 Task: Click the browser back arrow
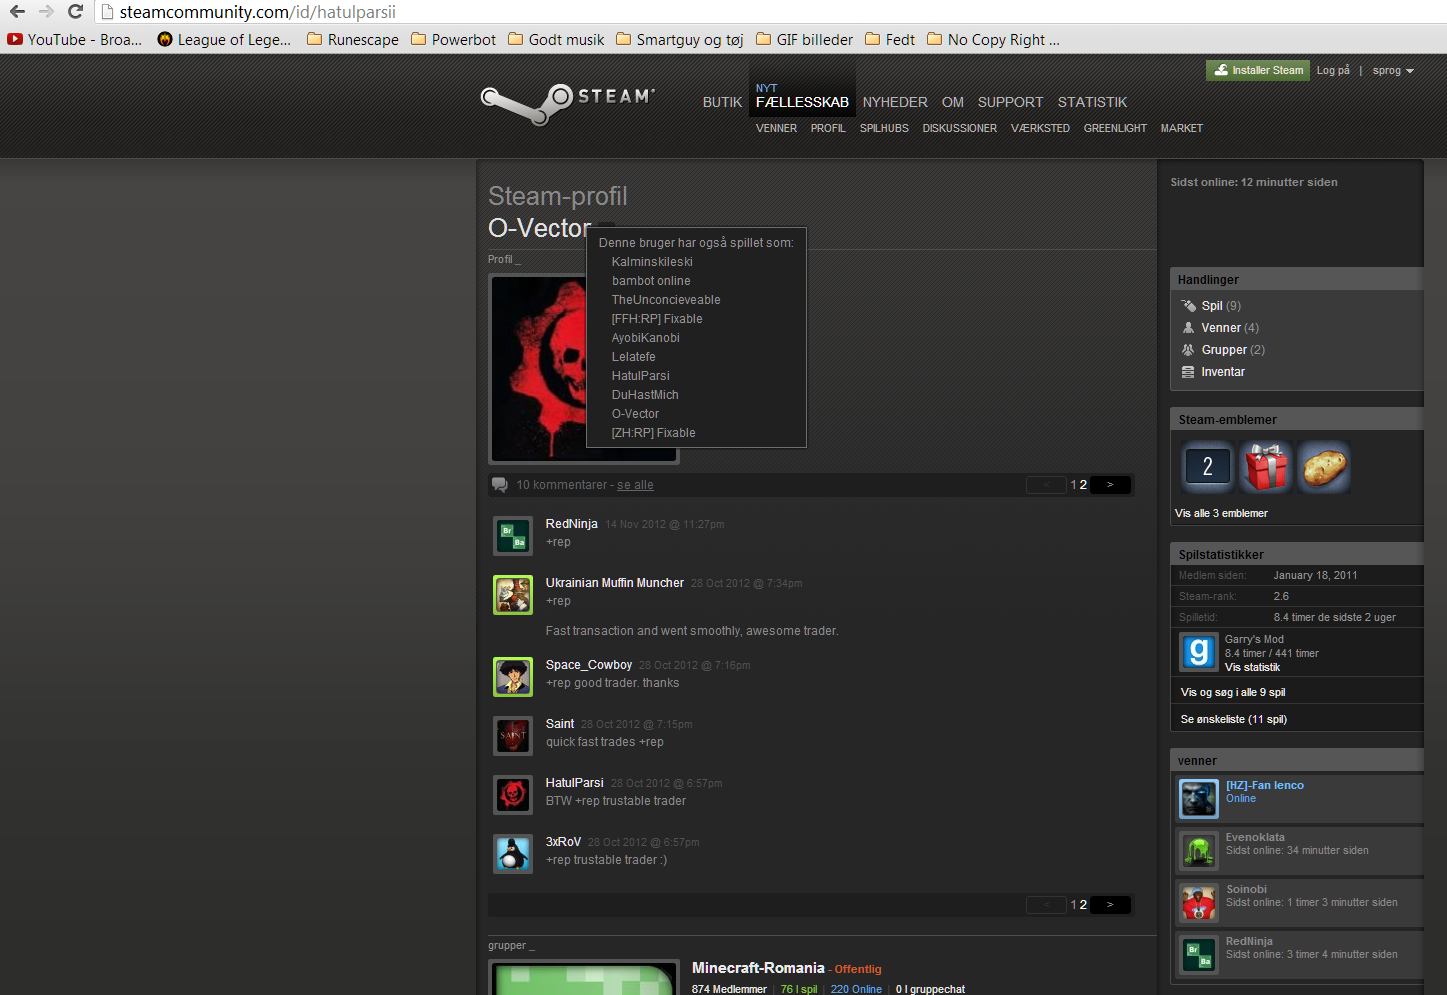pos(17,12)
